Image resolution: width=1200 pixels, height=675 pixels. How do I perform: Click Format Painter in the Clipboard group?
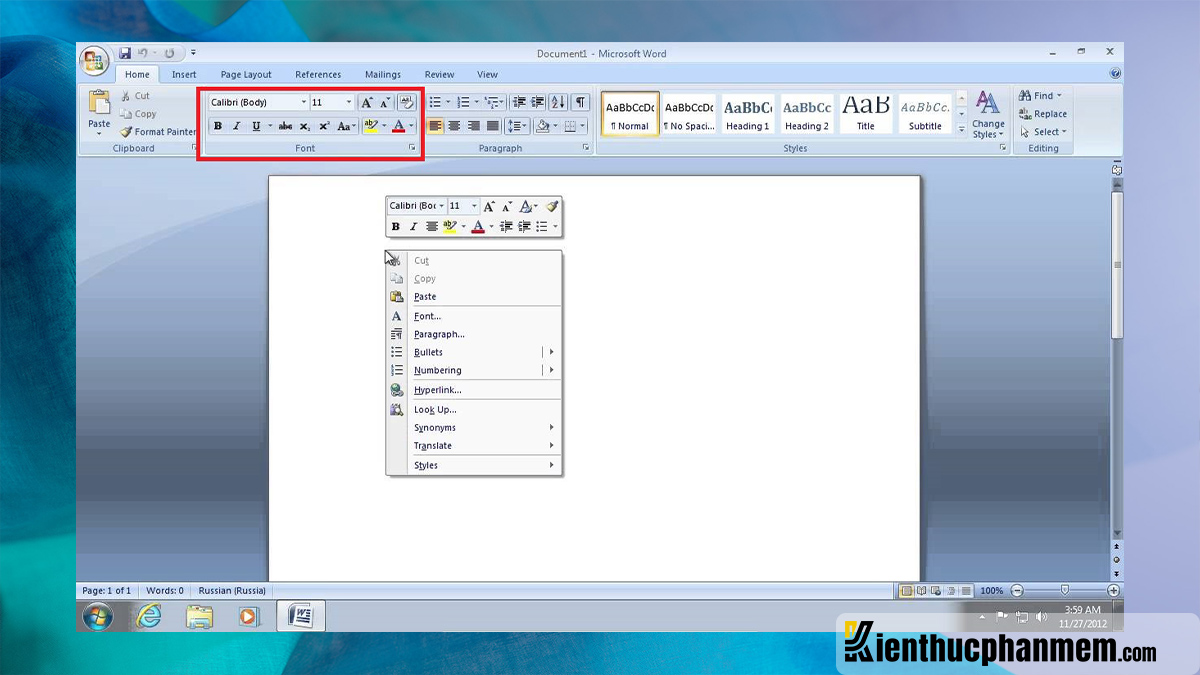158,132
